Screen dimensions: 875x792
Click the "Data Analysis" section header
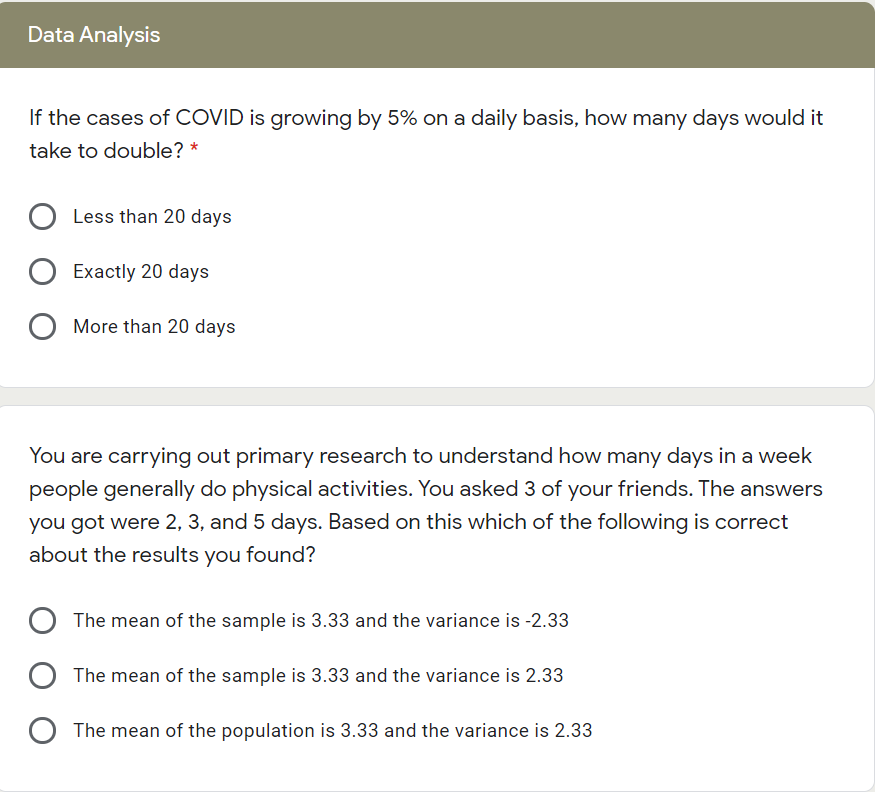point(94,34)
